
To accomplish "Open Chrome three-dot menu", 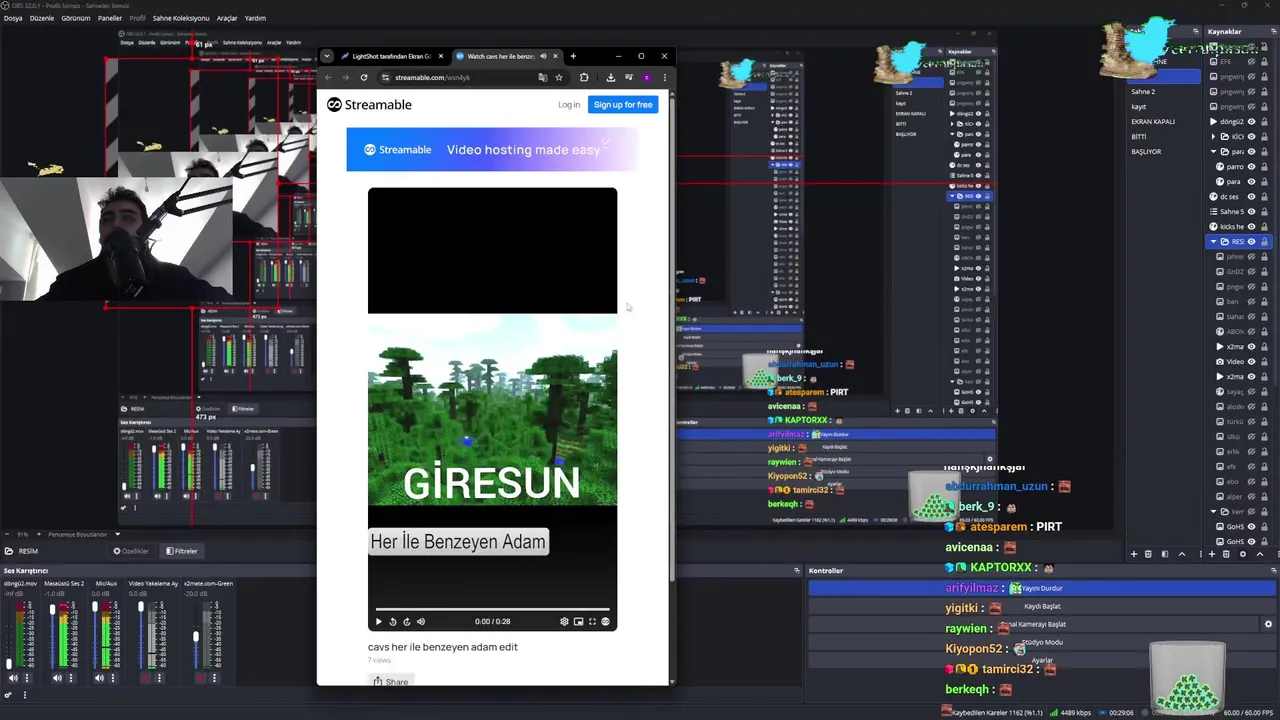I will (x=664, y=77).
